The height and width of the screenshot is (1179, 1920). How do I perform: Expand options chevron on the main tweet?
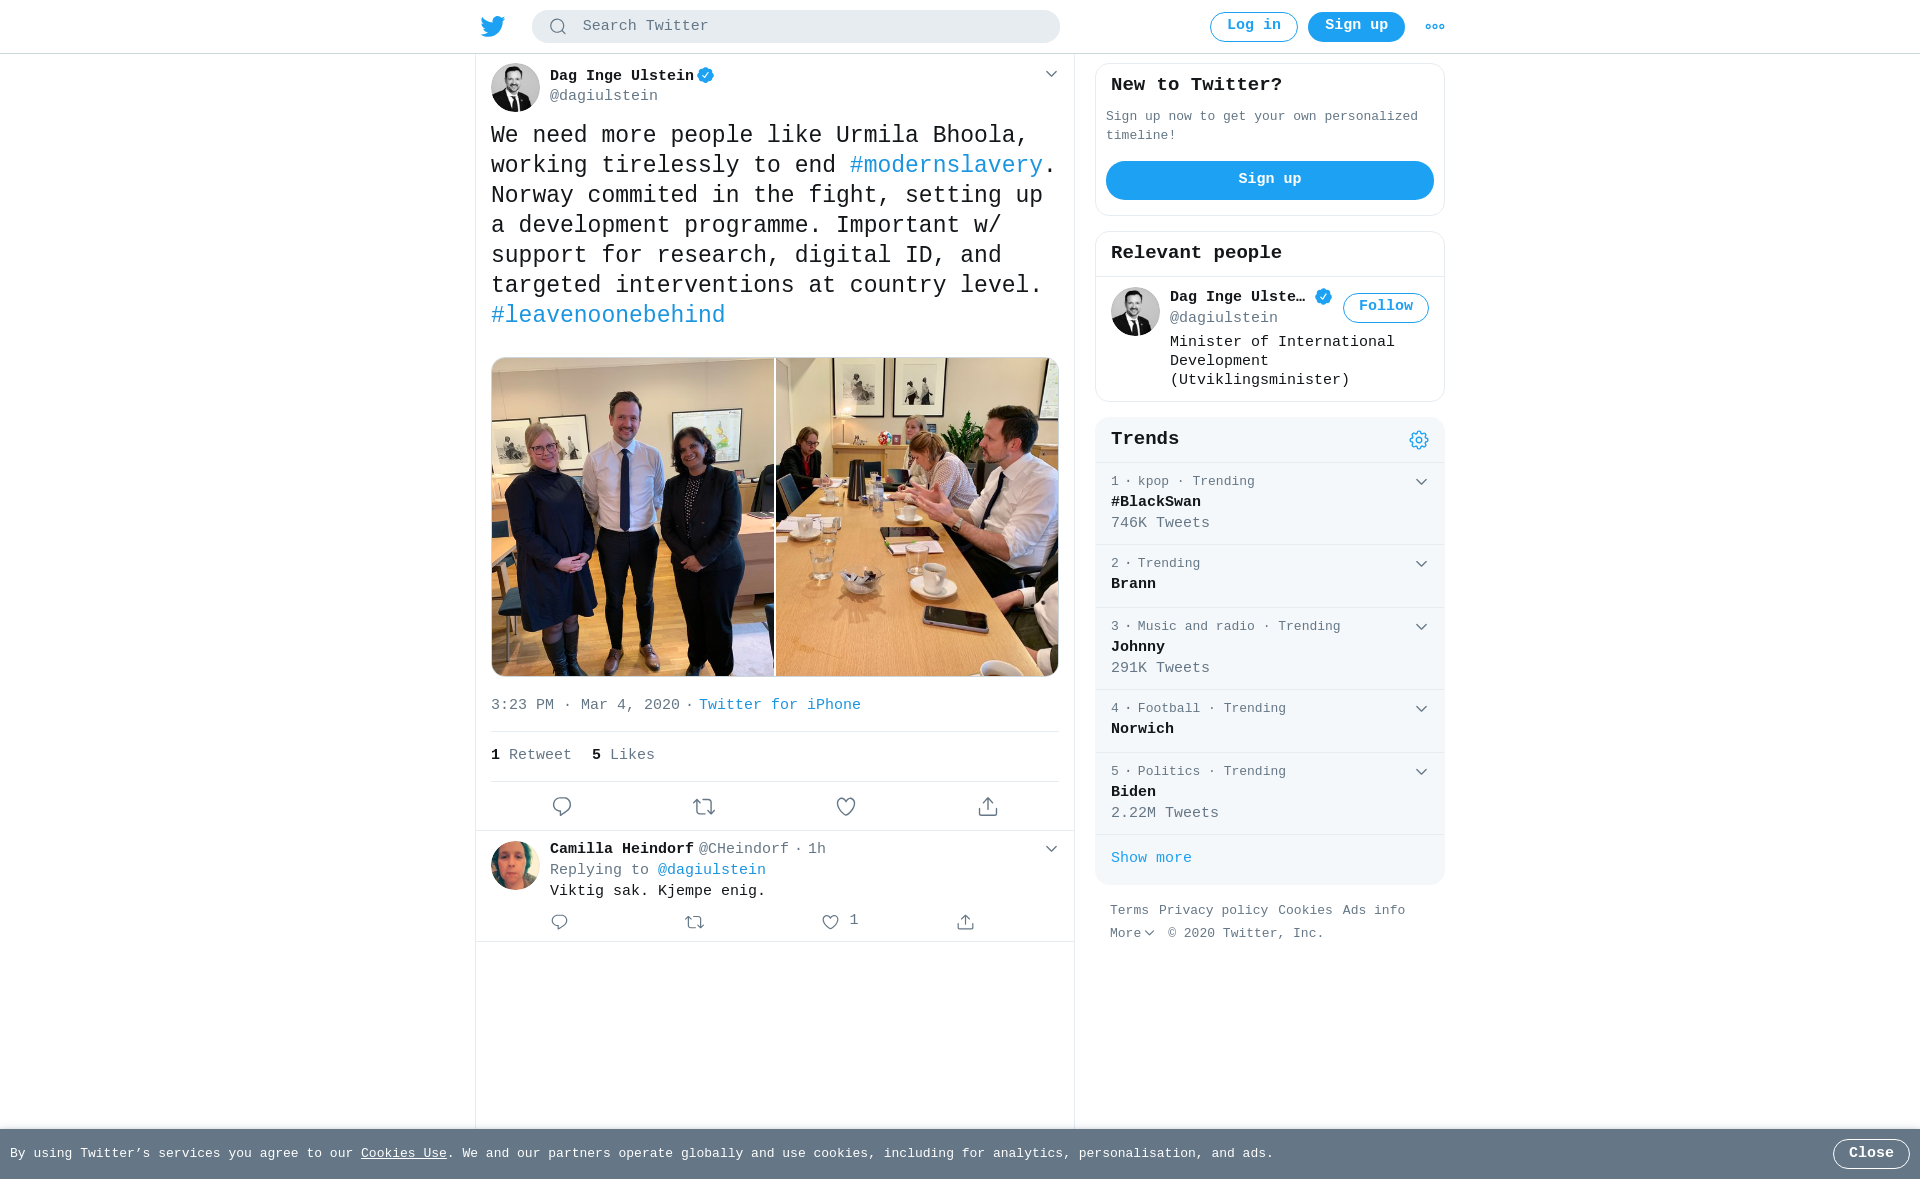(x=1051, y=74)
